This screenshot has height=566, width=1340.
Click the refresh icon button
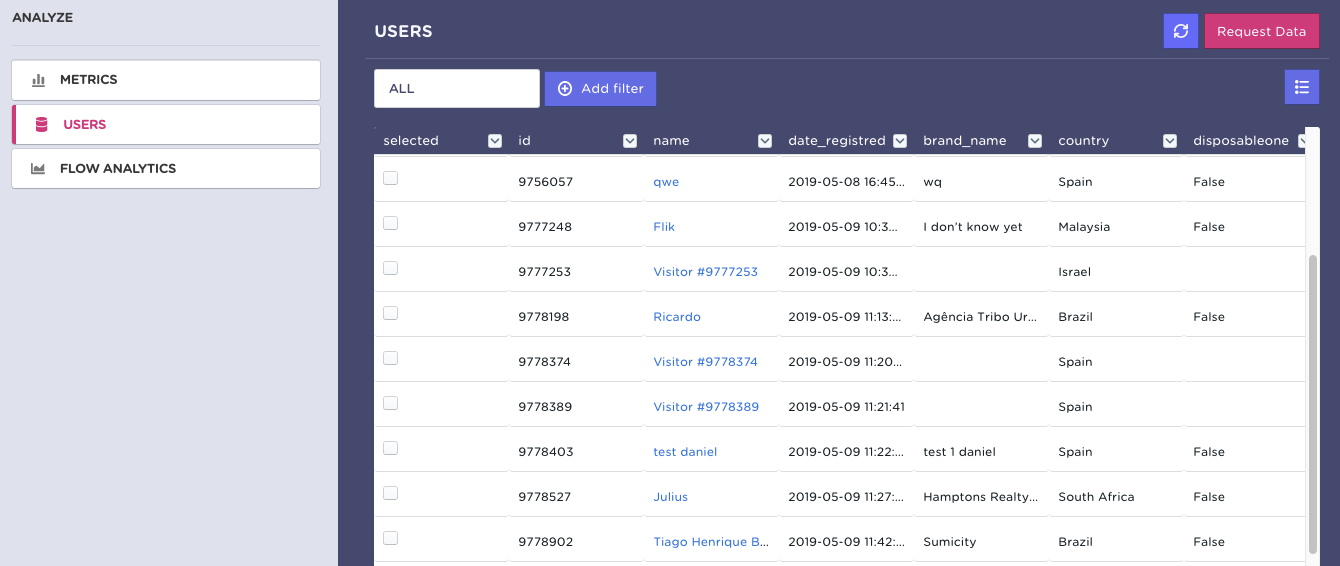(x=1180, y=31)
